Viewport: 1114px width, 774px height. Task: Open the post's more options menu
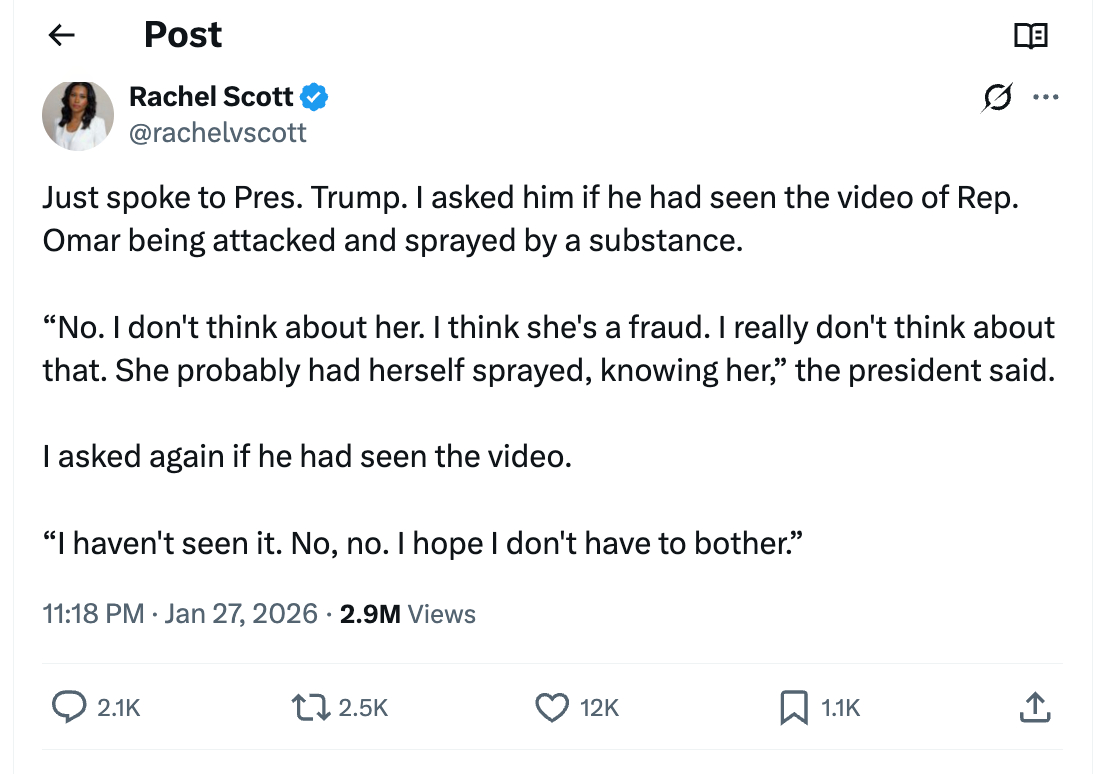point(1045,97)
